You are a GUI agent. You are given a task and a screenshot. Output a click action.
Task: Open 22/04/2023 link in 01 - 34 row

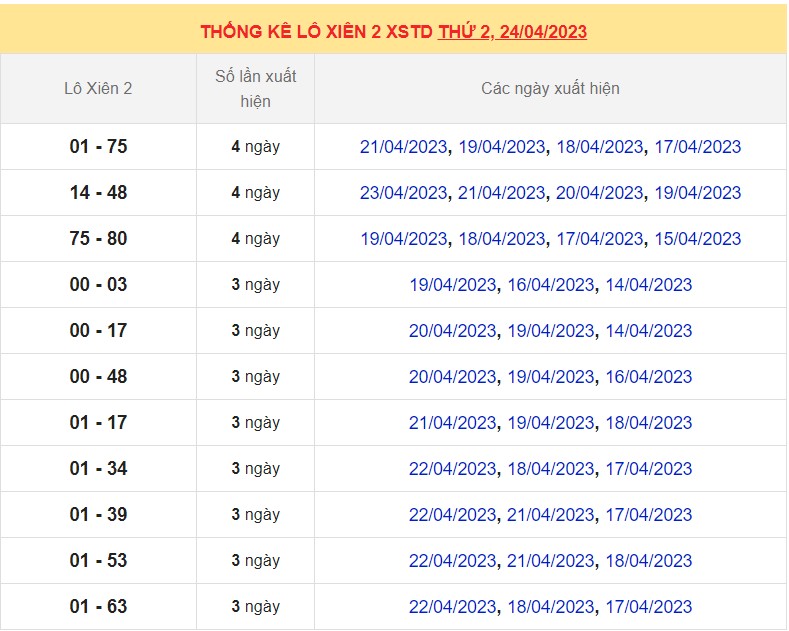(x=452, y=469)
